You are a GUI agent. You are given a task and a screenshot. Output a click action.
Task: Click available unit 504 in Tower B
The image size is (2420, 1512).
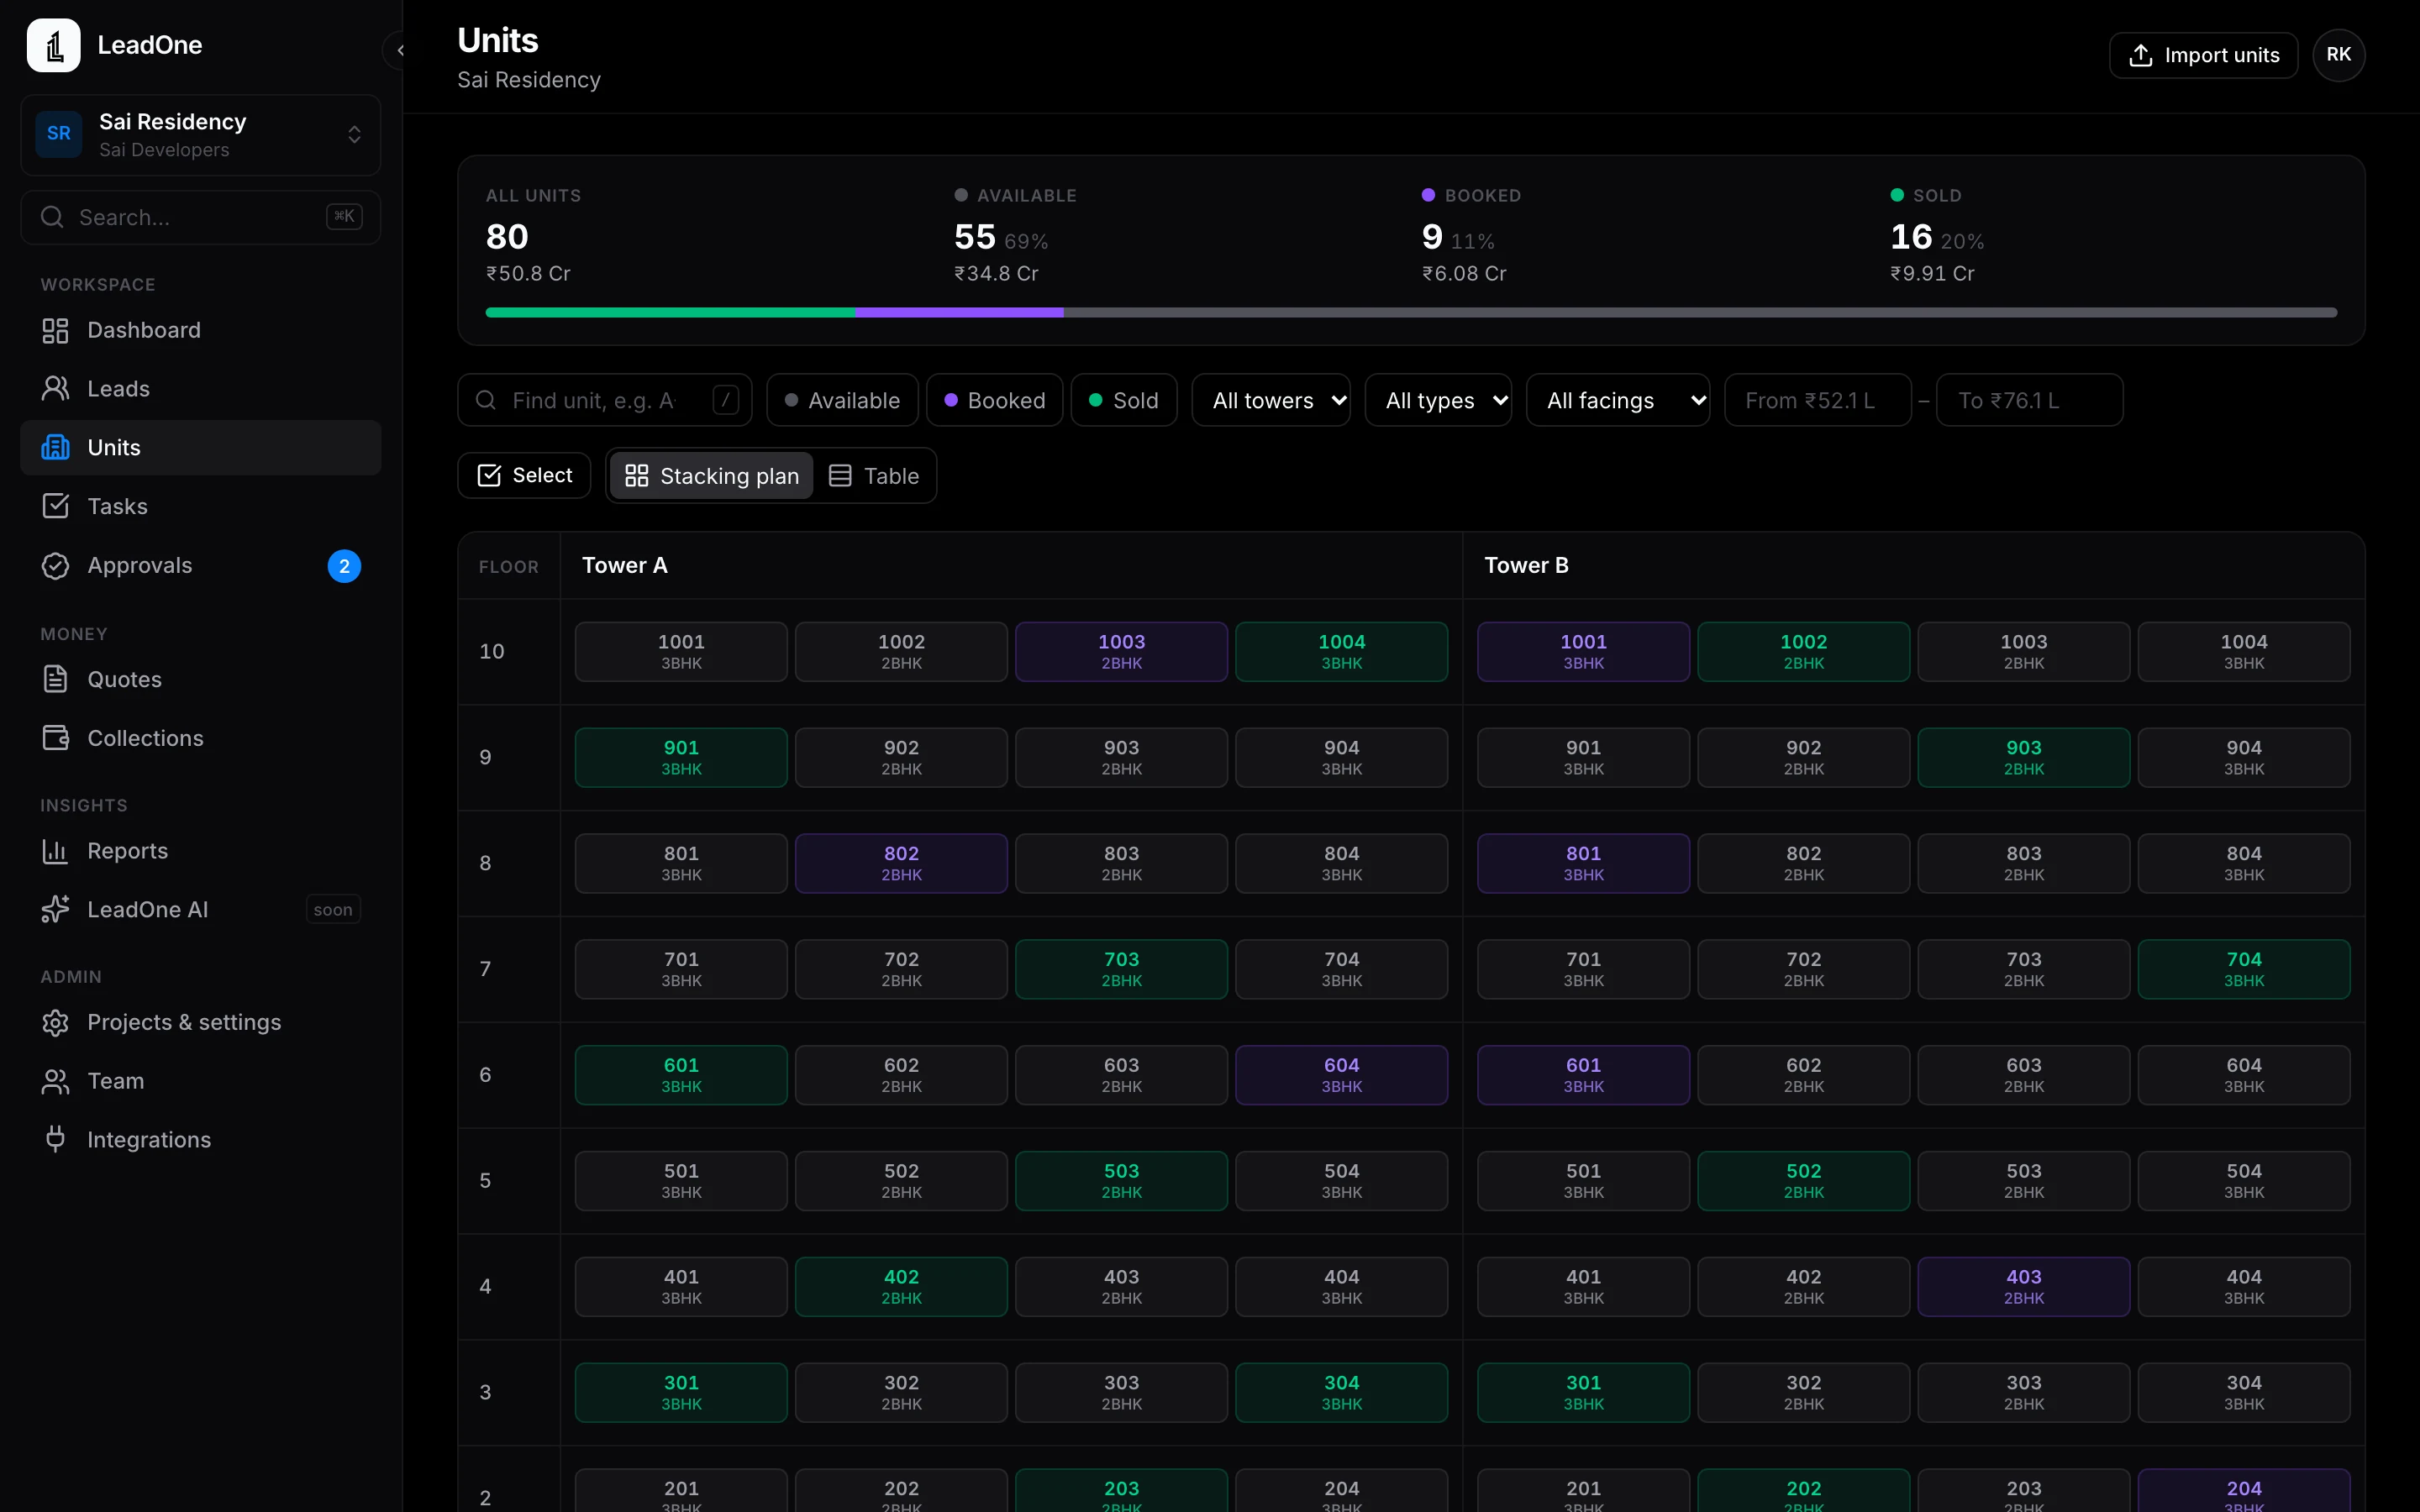tap(2243, 1181)
